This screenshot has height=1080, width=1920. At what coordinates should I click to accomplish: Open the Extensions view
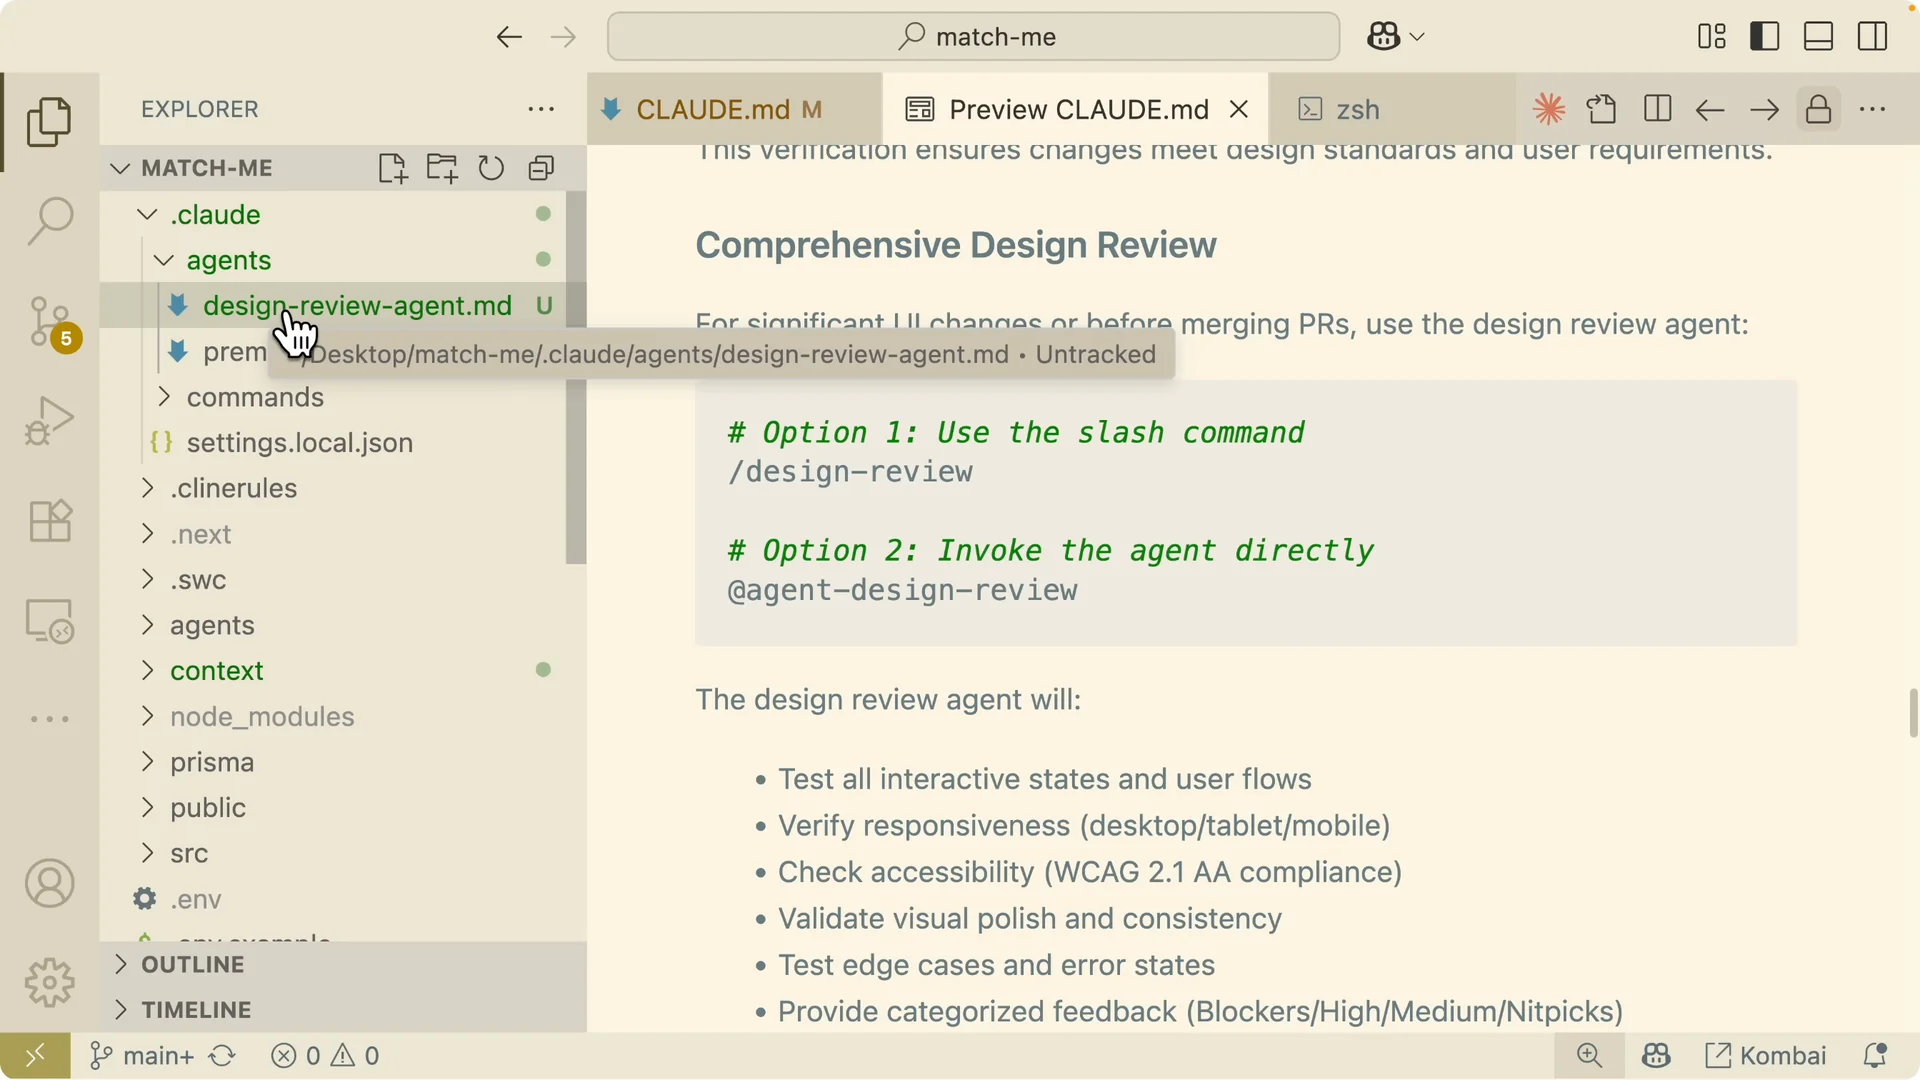point(49,521)
